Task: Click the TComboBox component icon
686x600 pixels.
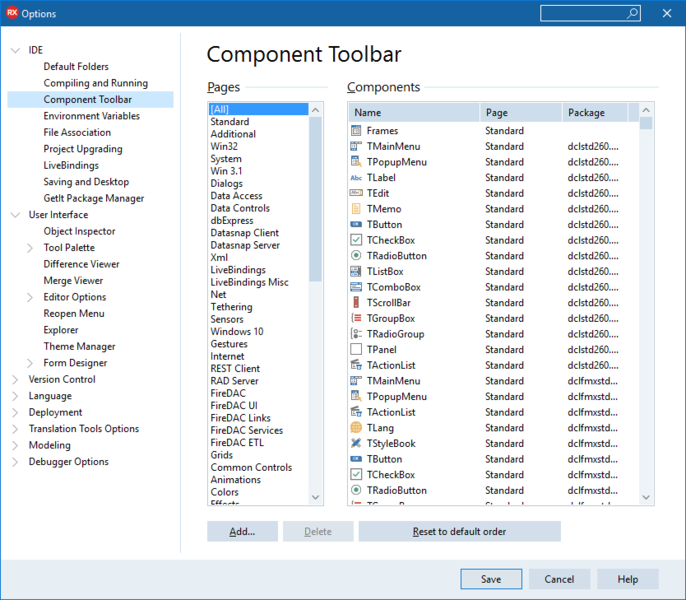Action: pyautogui.click(x=356, y=287)
